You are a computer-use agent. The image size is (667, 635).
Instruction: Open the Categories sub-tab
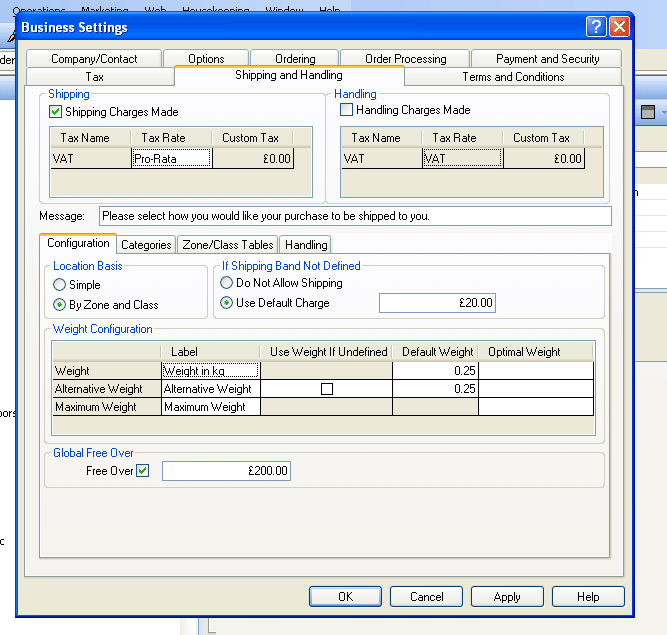point(146,245)
